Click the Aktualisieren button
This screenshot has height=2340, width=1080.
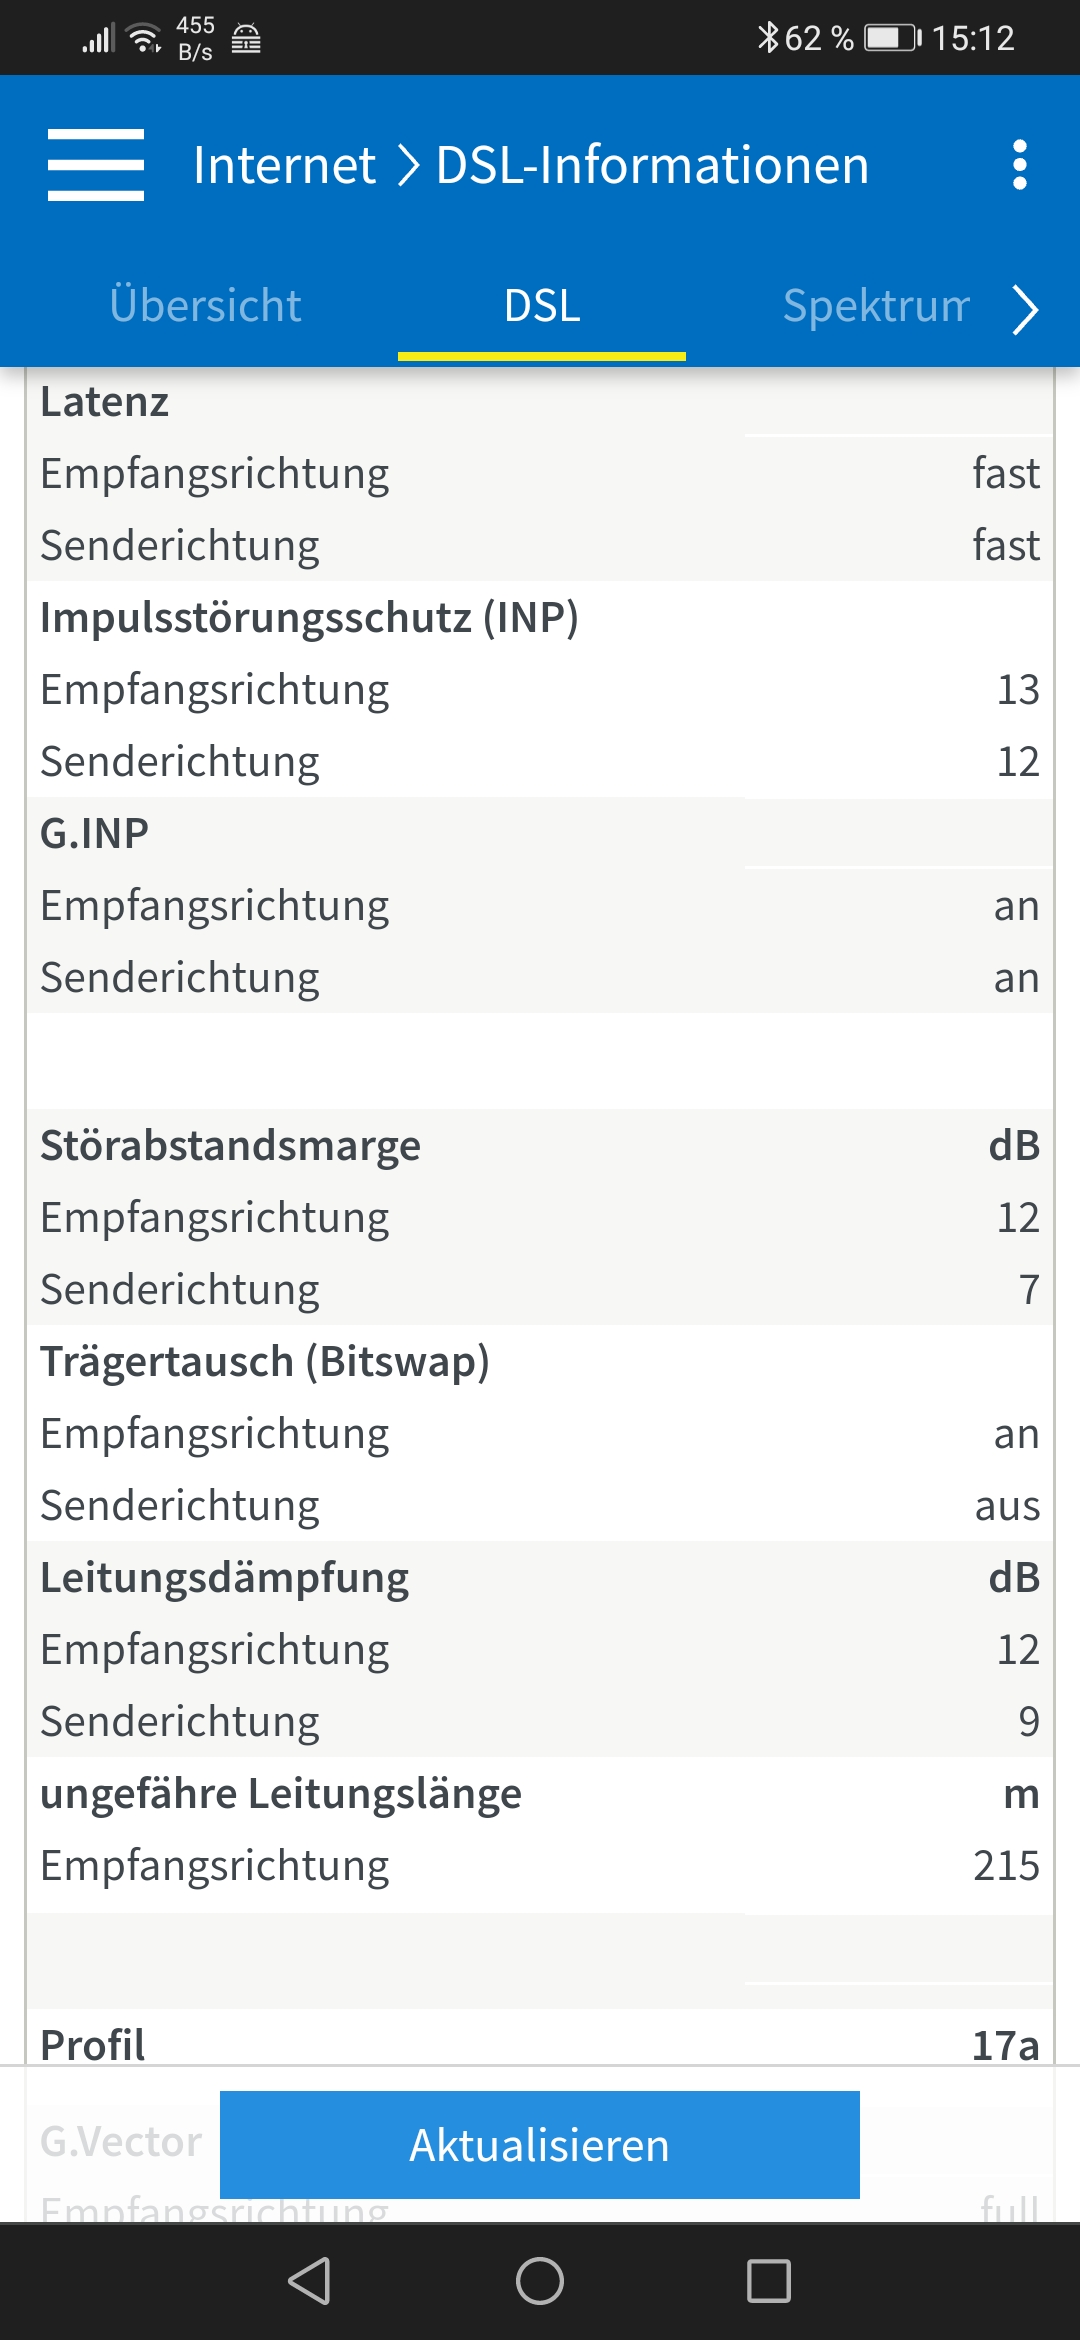(x=540, y=2145)
